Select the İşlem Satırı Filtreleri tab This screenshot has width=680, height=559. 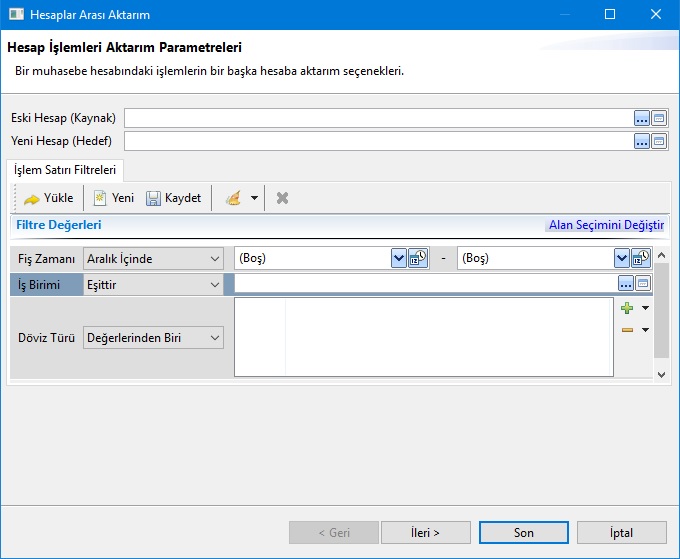(65, 170)
